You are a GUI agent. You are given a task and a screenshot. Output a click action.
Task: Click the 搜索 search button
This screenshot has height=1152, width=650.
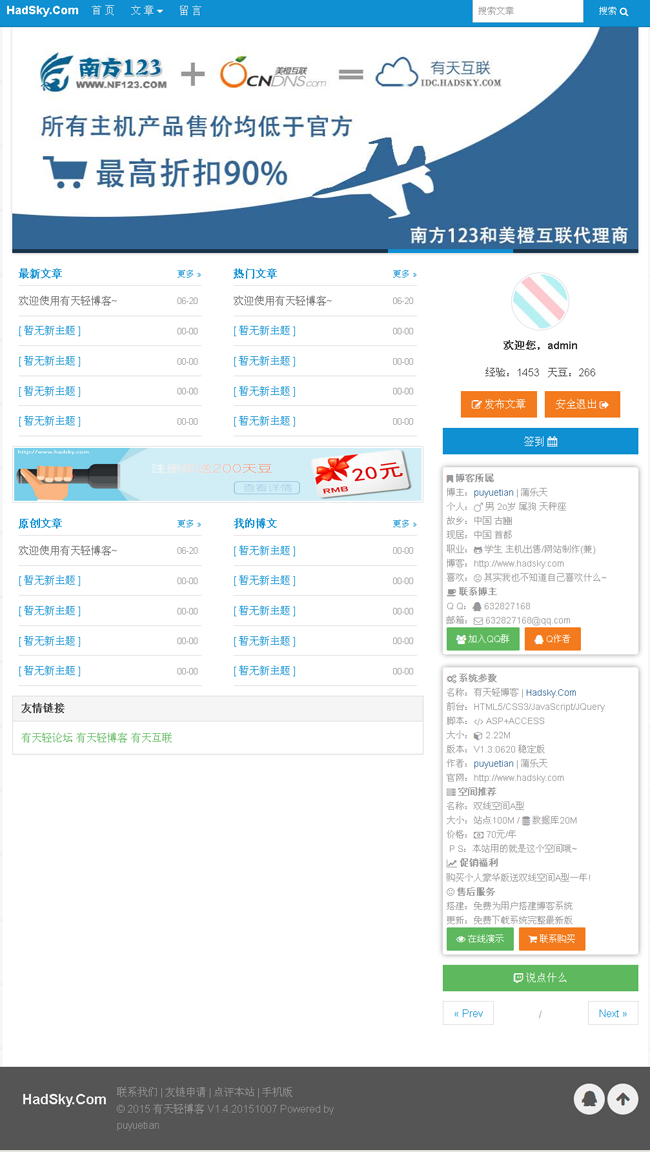613,11
